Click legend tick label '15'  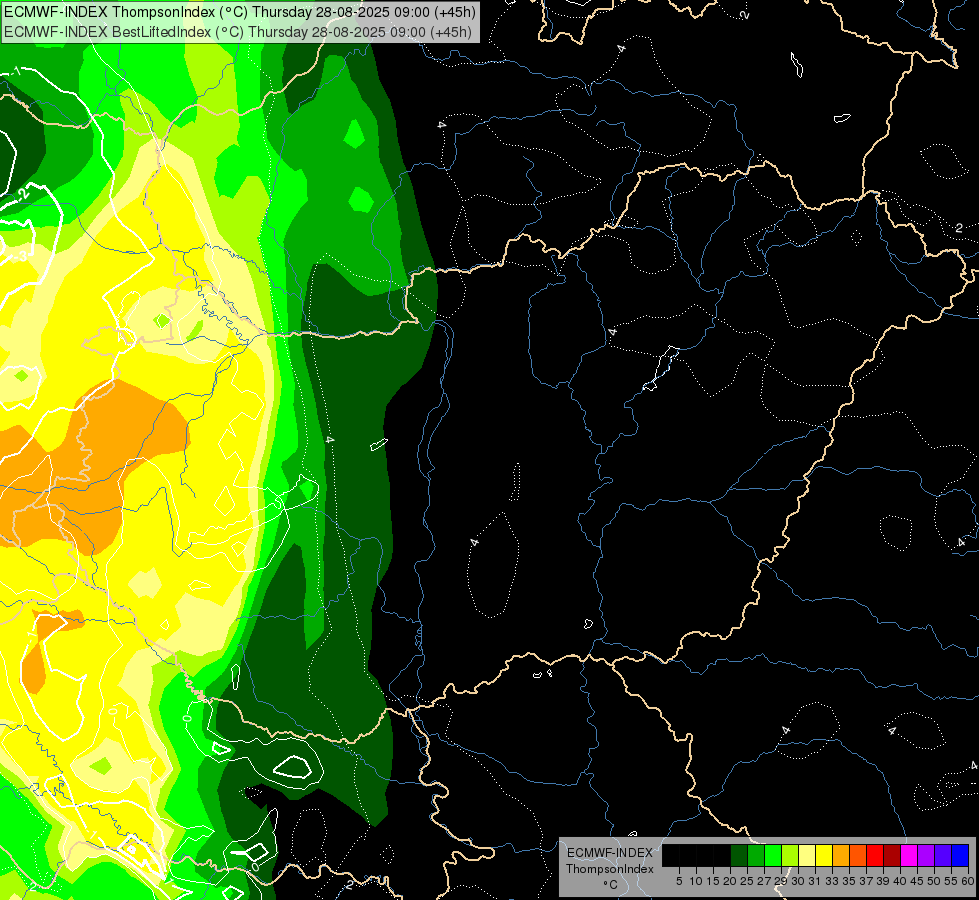(x=713, y=881)
